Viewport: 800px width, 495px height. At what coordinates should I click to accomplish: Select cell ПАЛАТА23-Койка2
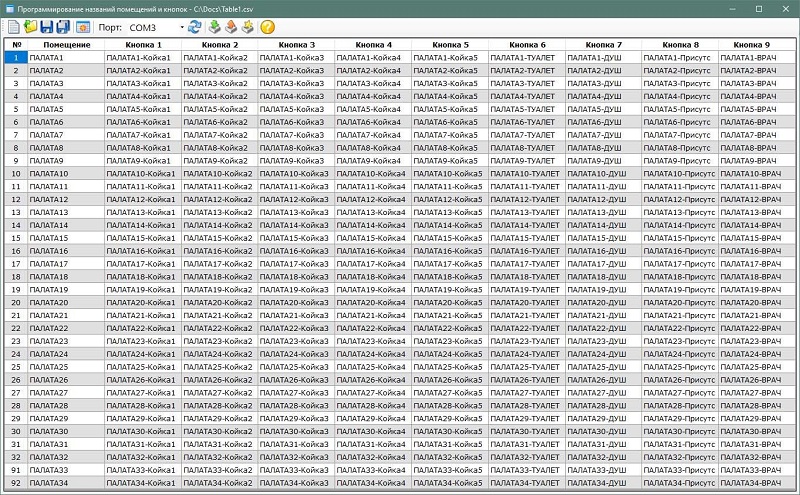[x=220, y=341]
